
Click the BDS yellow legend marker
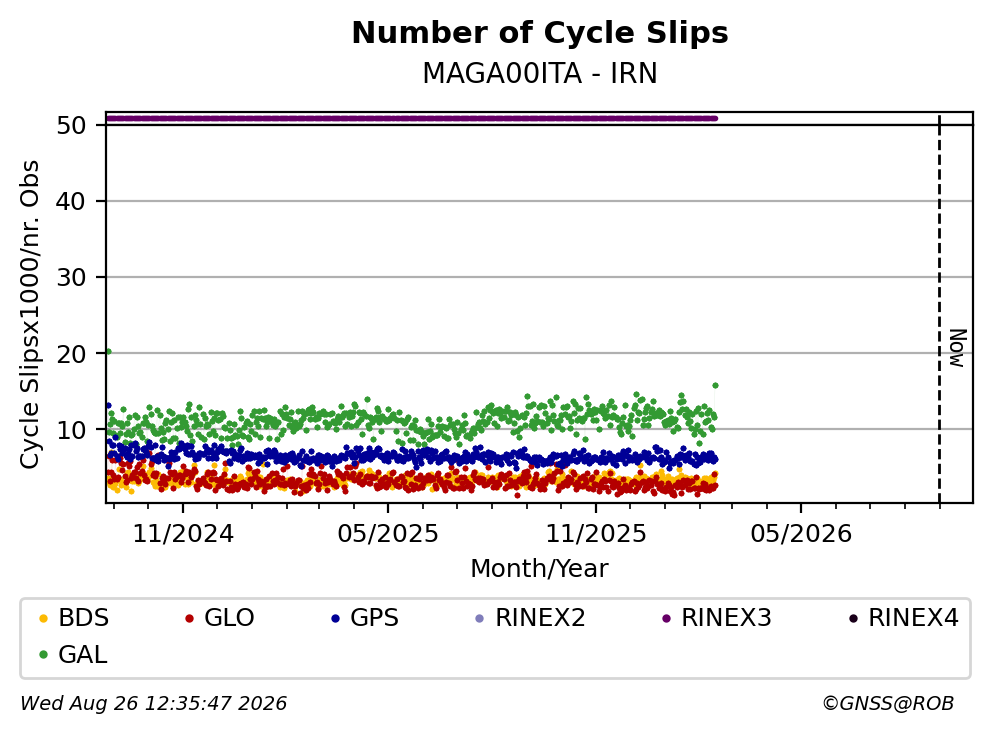coord(43,618)
